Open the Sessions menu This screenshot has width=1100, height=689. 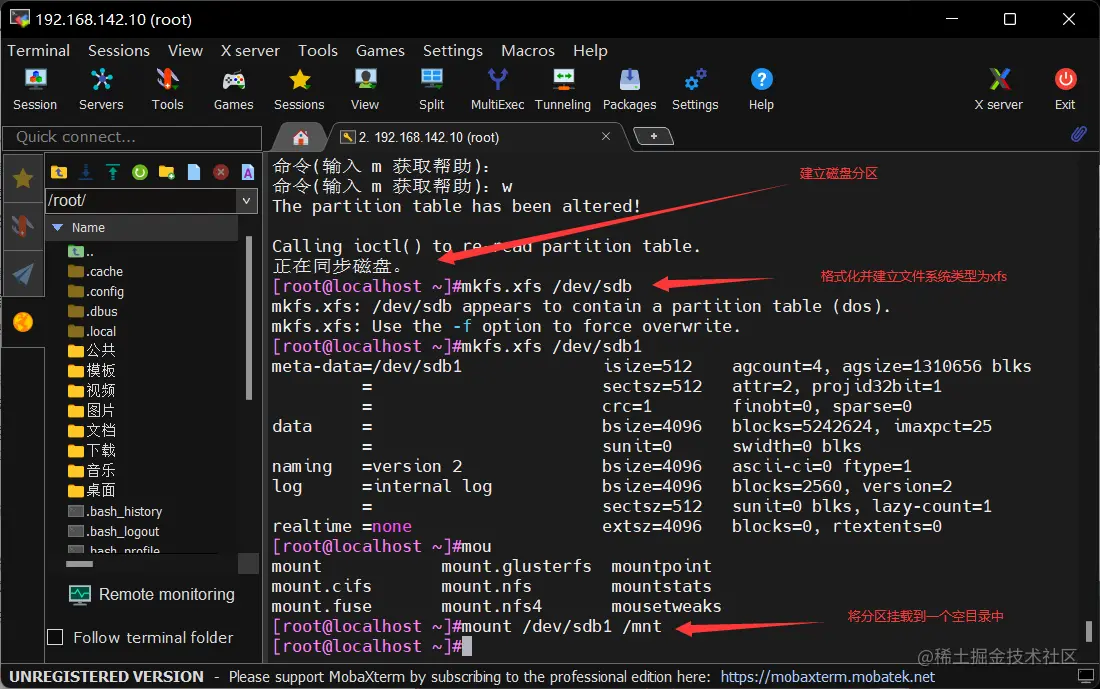[119, 51]
